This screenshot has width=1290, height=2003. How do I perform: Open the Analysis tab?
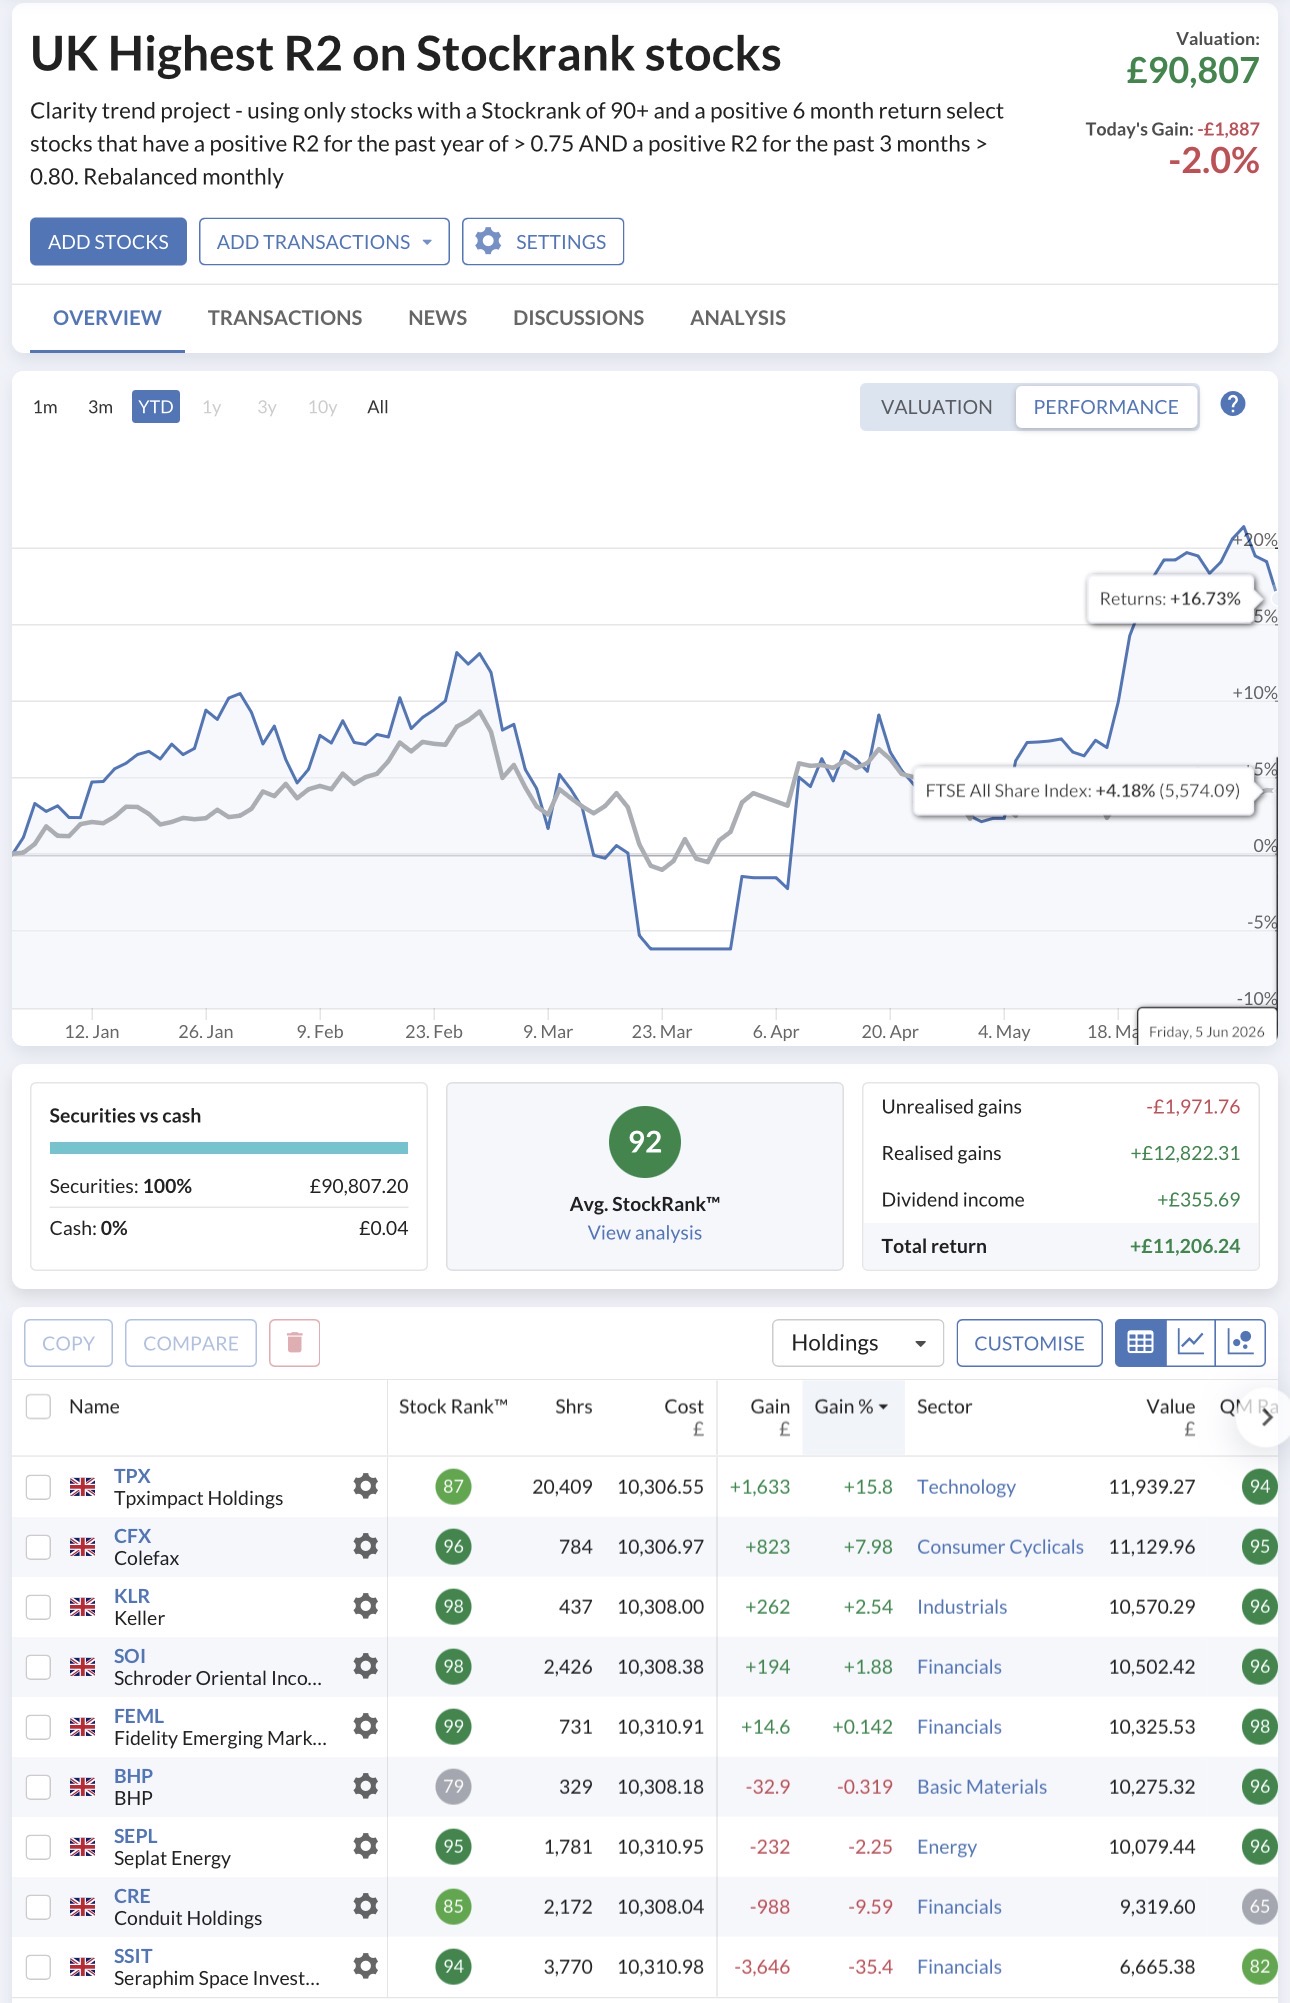738,318
